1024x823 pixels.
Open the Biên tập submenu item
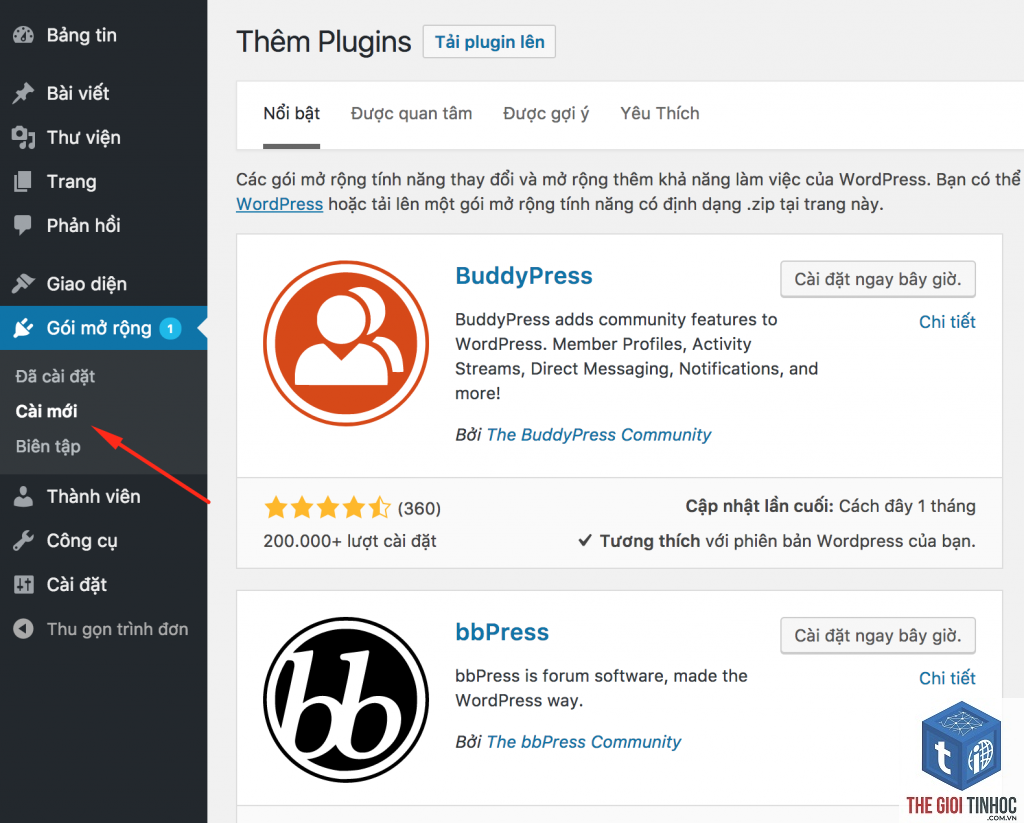[48, 447]
